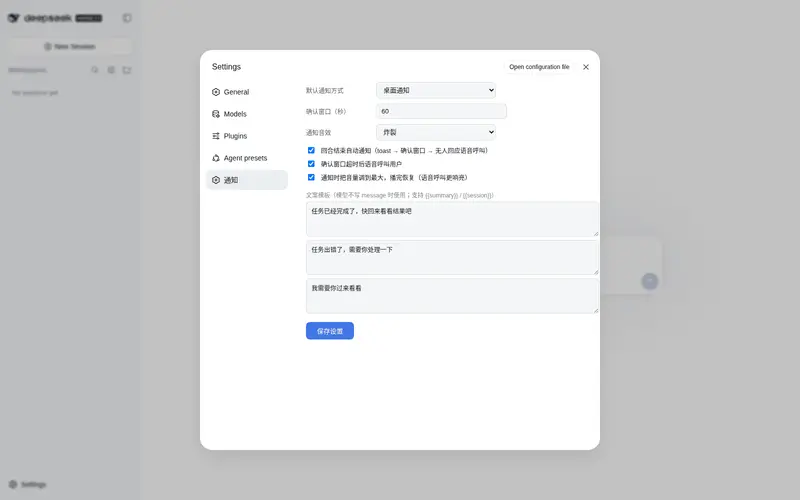Click into the 我需要你过来看看 template textarea
Screen dimensions: 800x500
click(x=452, y=296)
